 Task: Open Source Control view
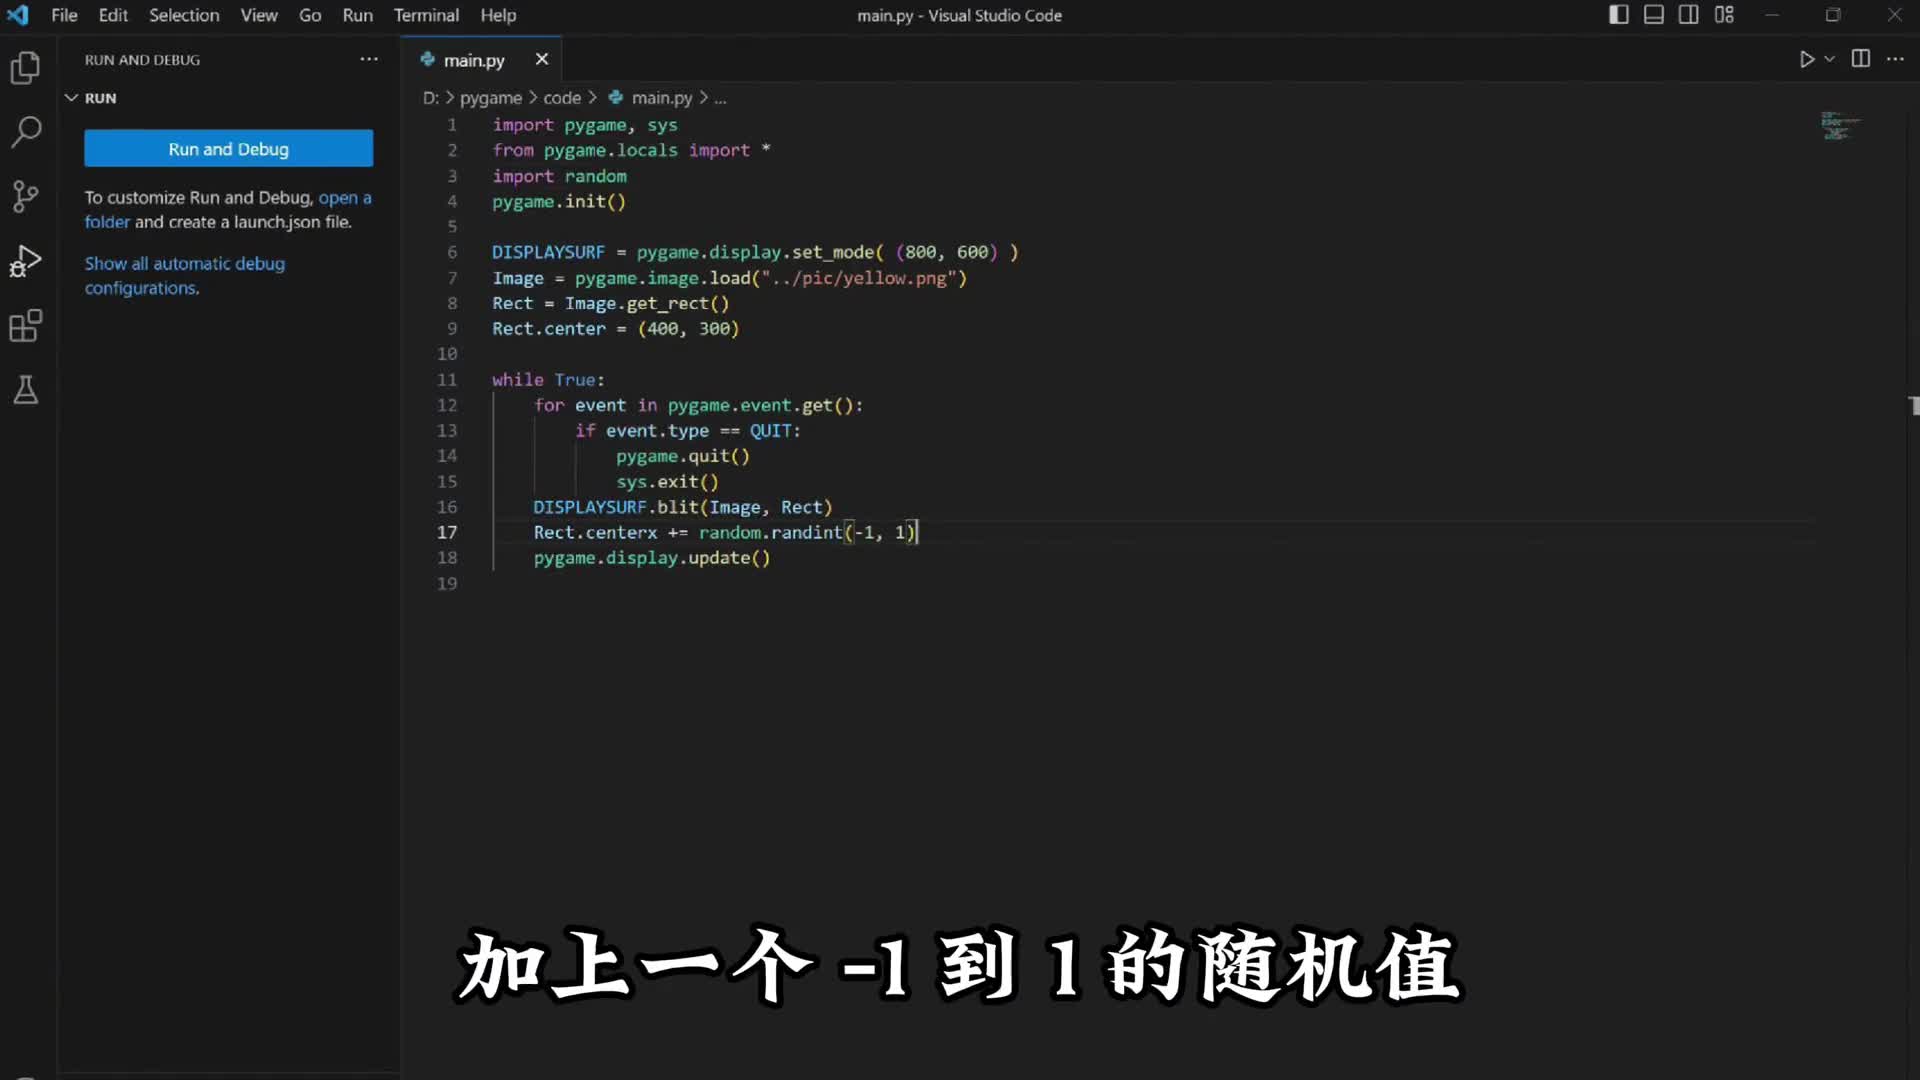tap(25, 196)
